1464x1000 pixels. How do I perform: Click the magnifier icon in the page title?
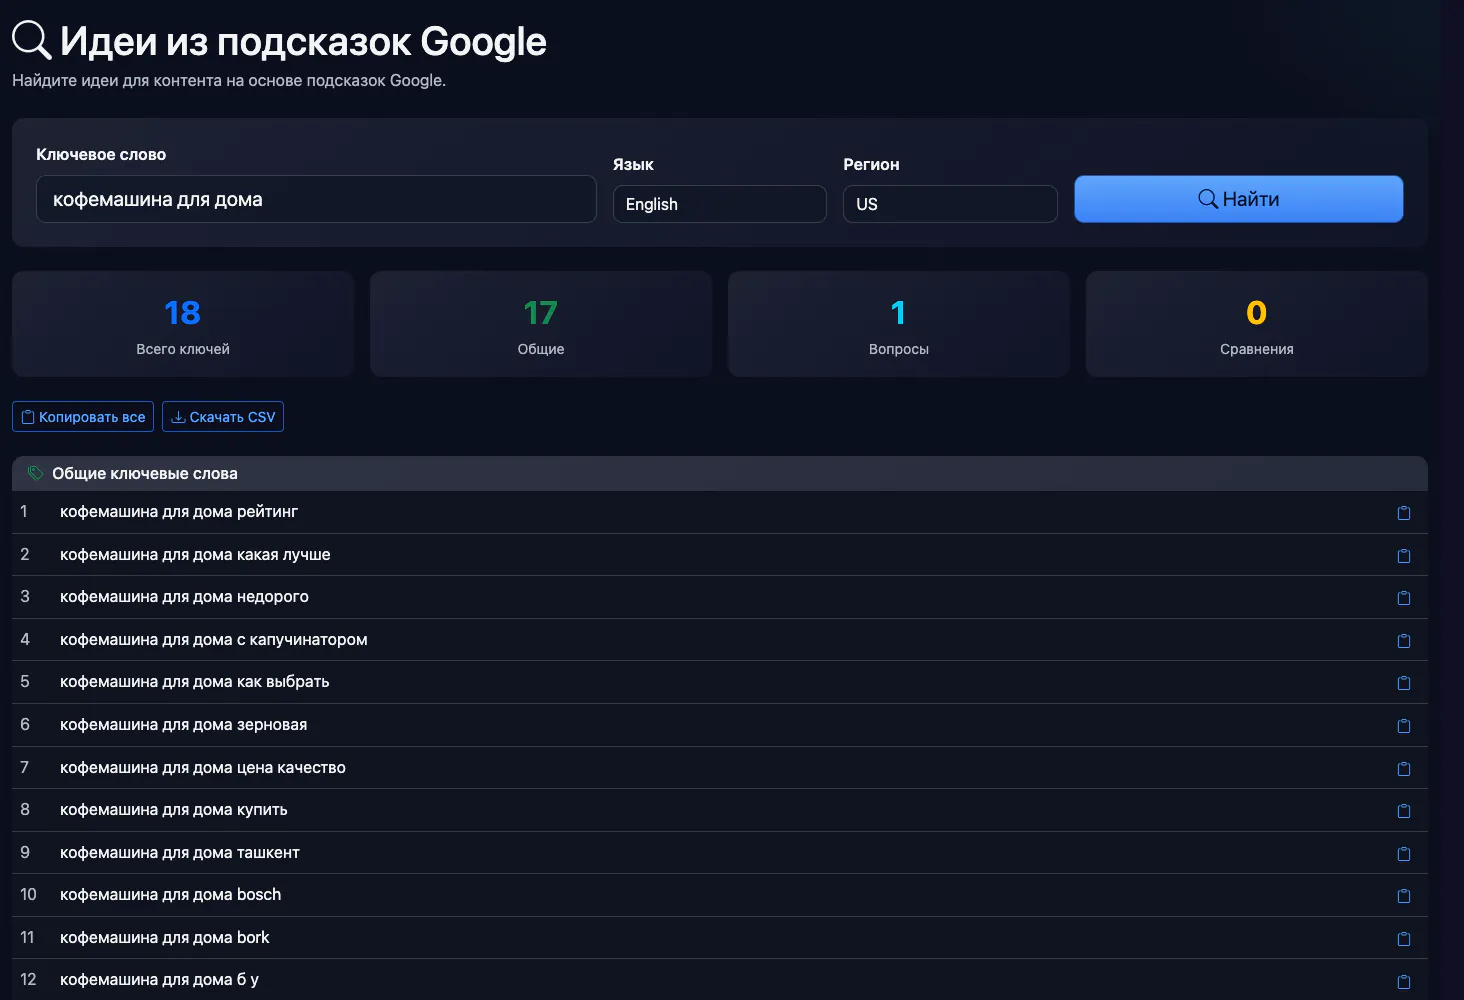pyautogui.click(x=31, y=40)
